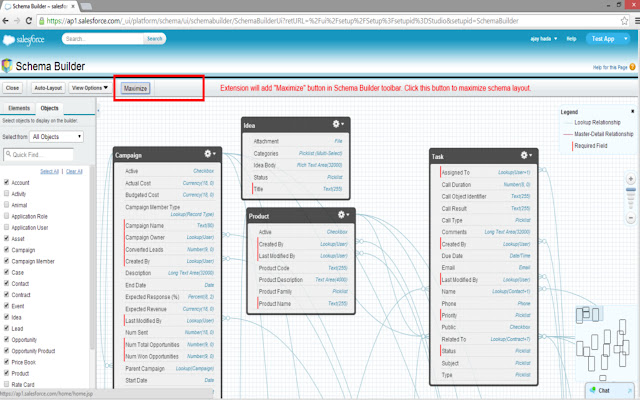Bookmark page with star icon
This screenshot has width=640, height=400.
pyautogui.click(x=624, y=21)
